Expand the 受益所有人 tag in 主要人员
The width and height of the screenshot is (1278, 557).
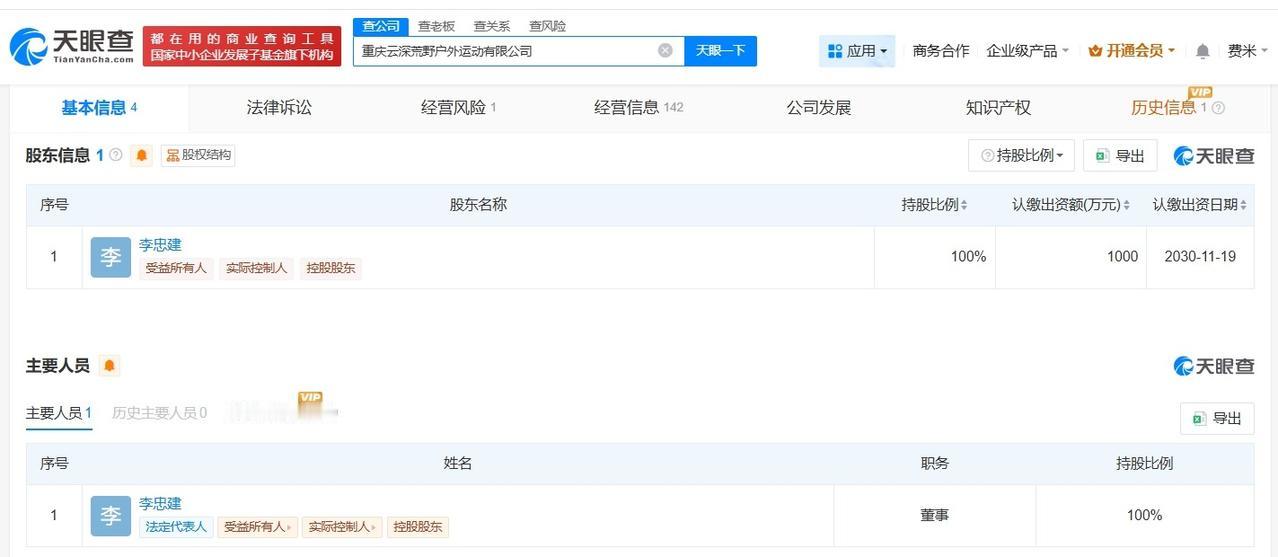(x=258, y=527)
